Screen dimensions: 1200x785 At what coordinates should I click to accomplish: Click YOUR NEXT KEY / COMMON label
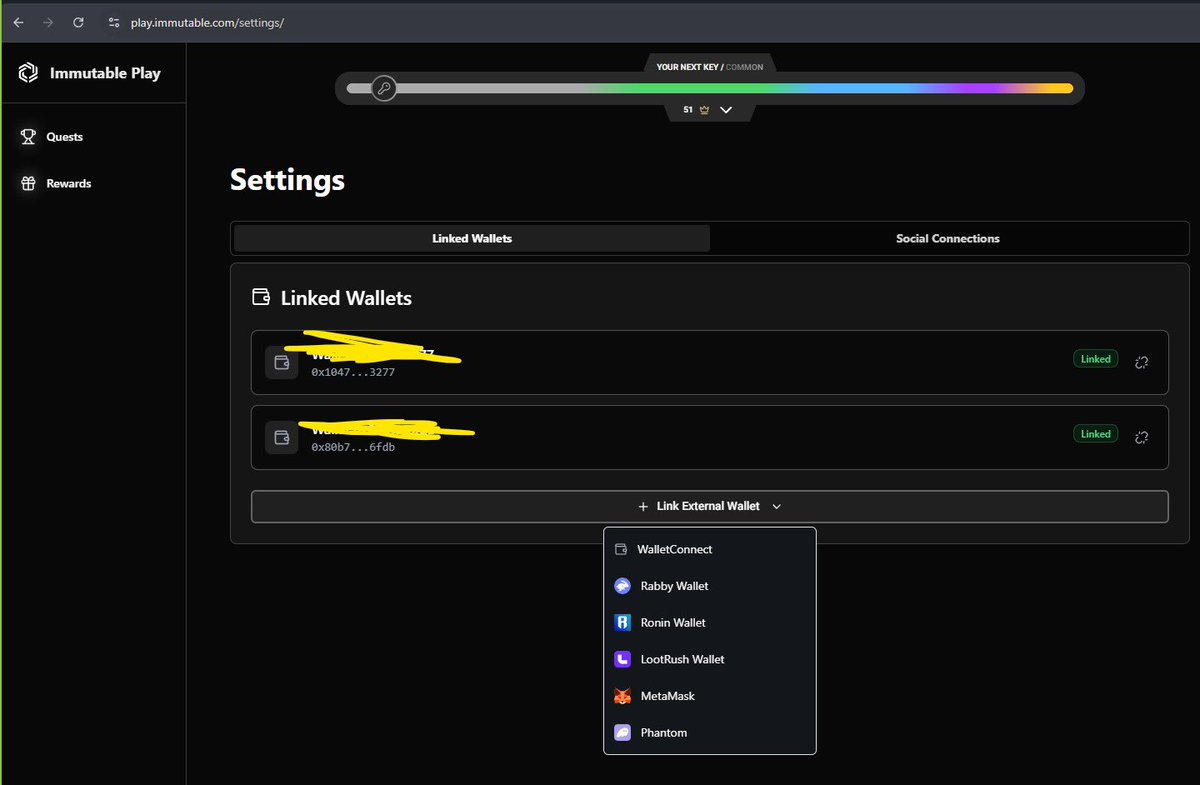coord(710,67)
